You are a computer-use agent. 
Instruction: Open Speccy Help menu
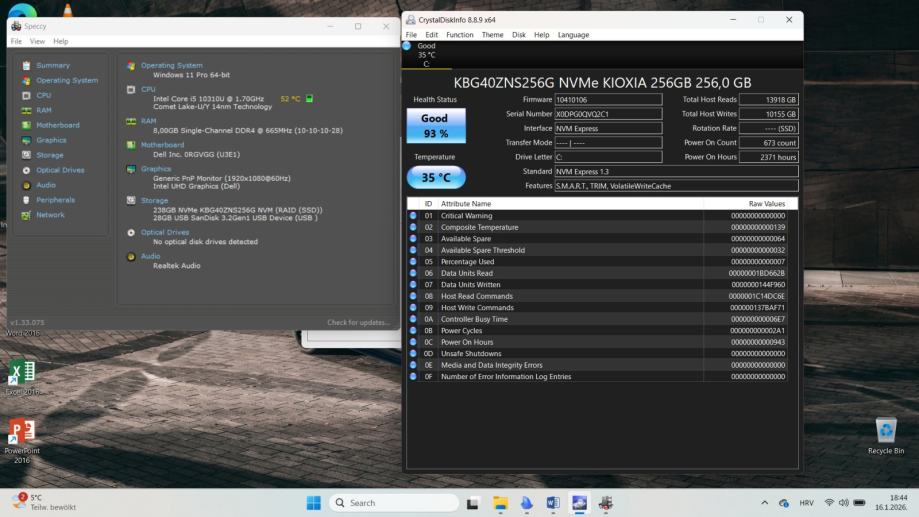[x=60, y=42]
